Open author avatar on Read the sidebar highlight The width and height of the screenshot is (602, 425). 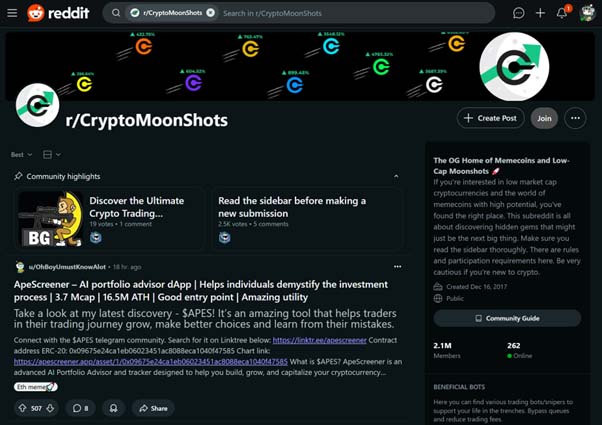225,238
